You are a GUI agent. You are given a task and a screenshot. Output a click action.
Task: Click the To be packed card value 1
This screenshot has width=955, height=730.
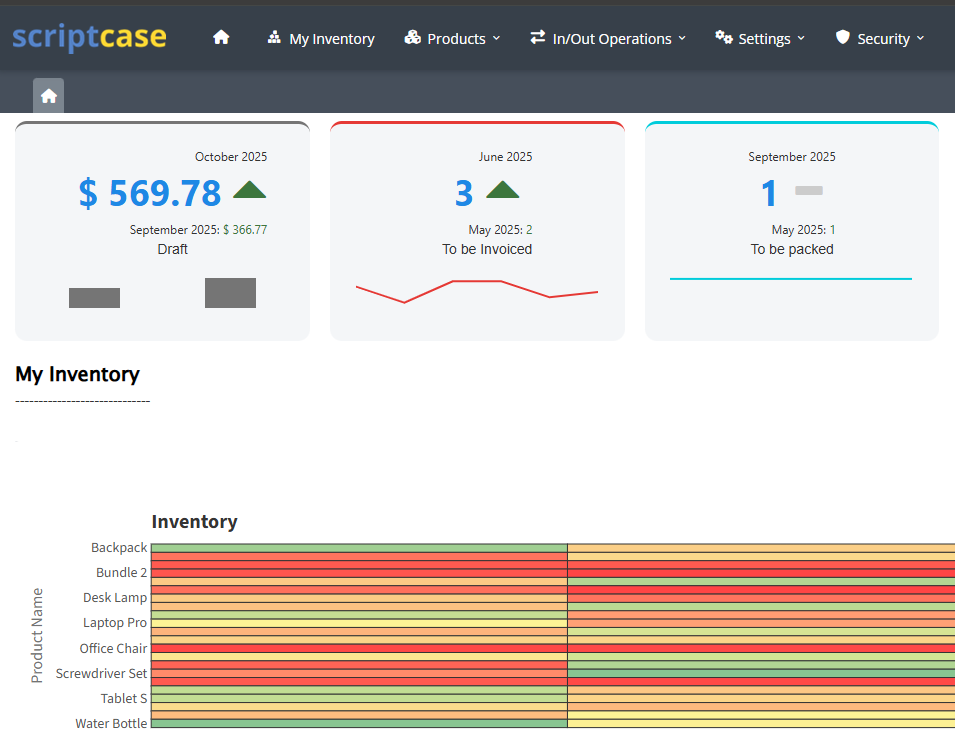point(768,193)
